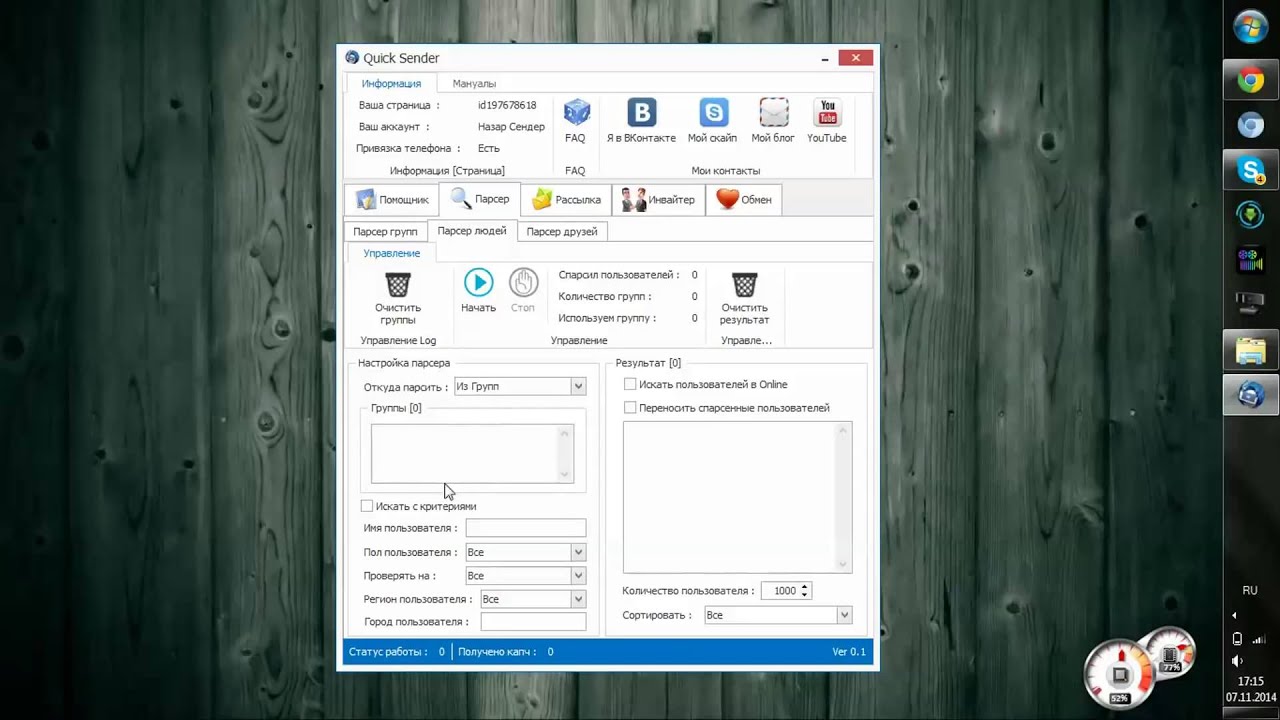
Task: Click the Город пользователя input field
Action: [x=533, y=622]
